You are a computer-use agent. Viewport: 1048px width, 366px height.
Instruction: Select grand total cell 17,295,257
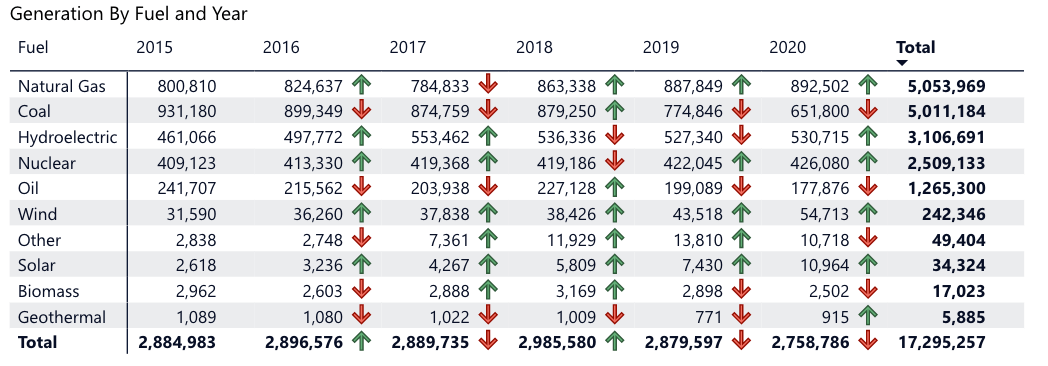(940, 343)
